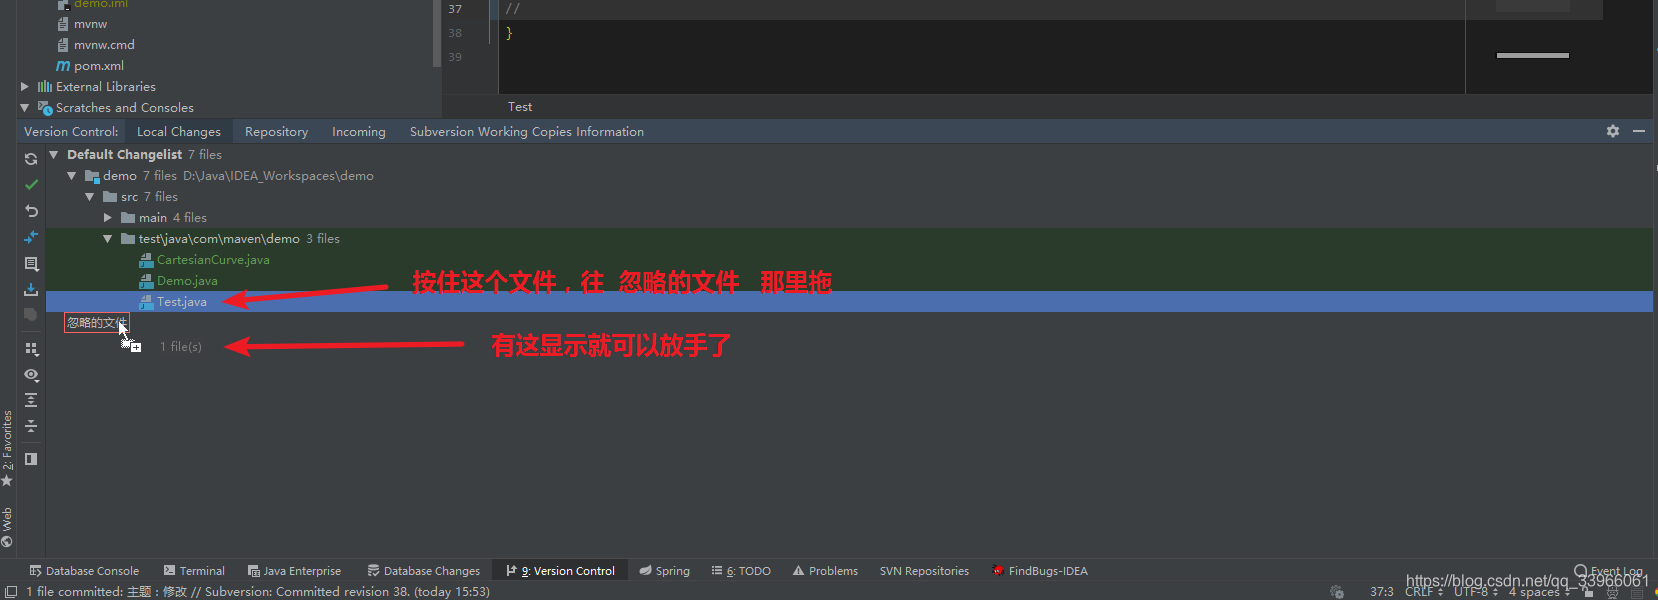Expand External Libraries in project tree

[x=25, y=87]
